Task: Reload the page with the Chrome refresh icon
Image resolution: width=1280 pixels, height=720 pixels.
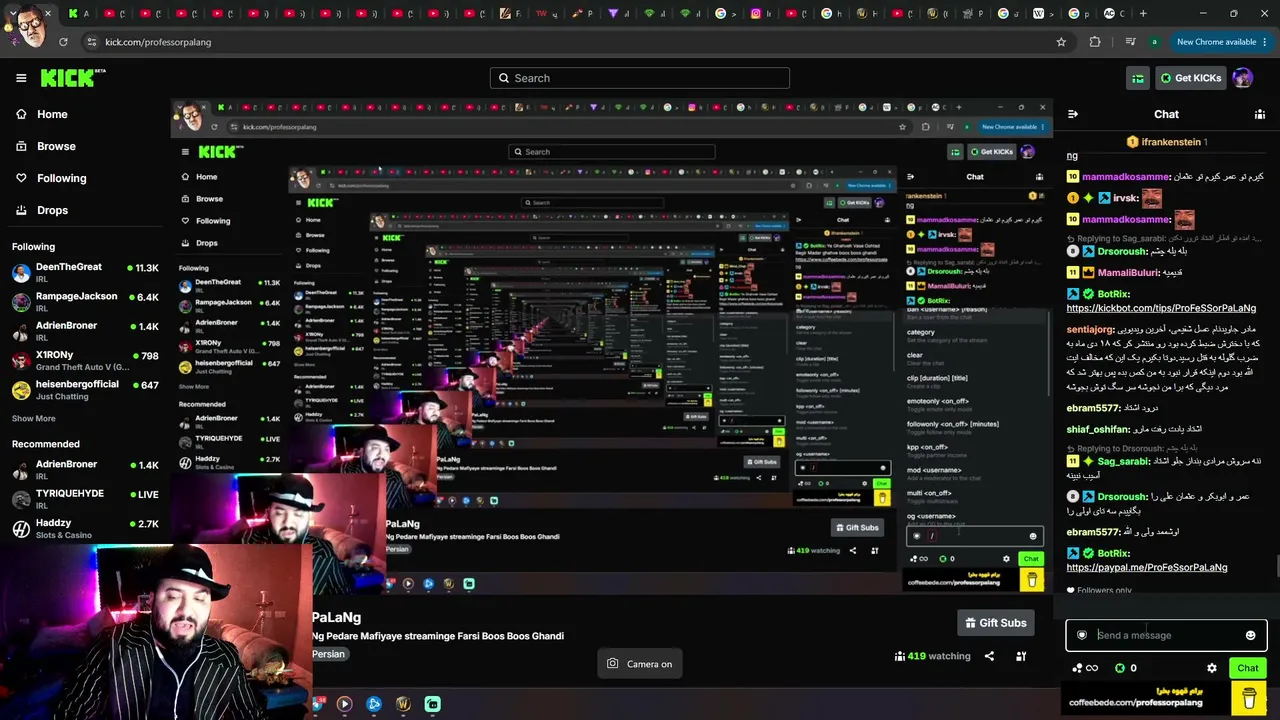Action: [63, 42]
